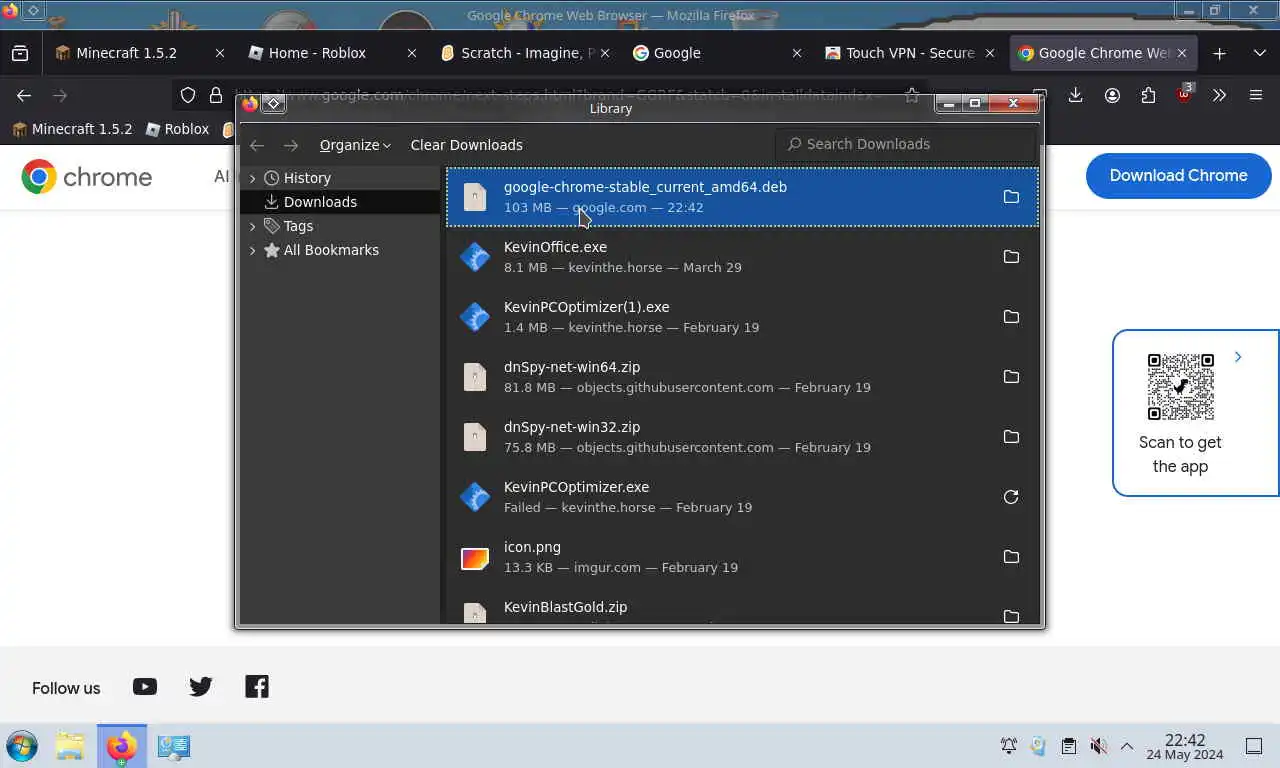This screenshot has height=768, width=1280.
Task: Click the Firefox back navigation arrow
Action: 24,95
